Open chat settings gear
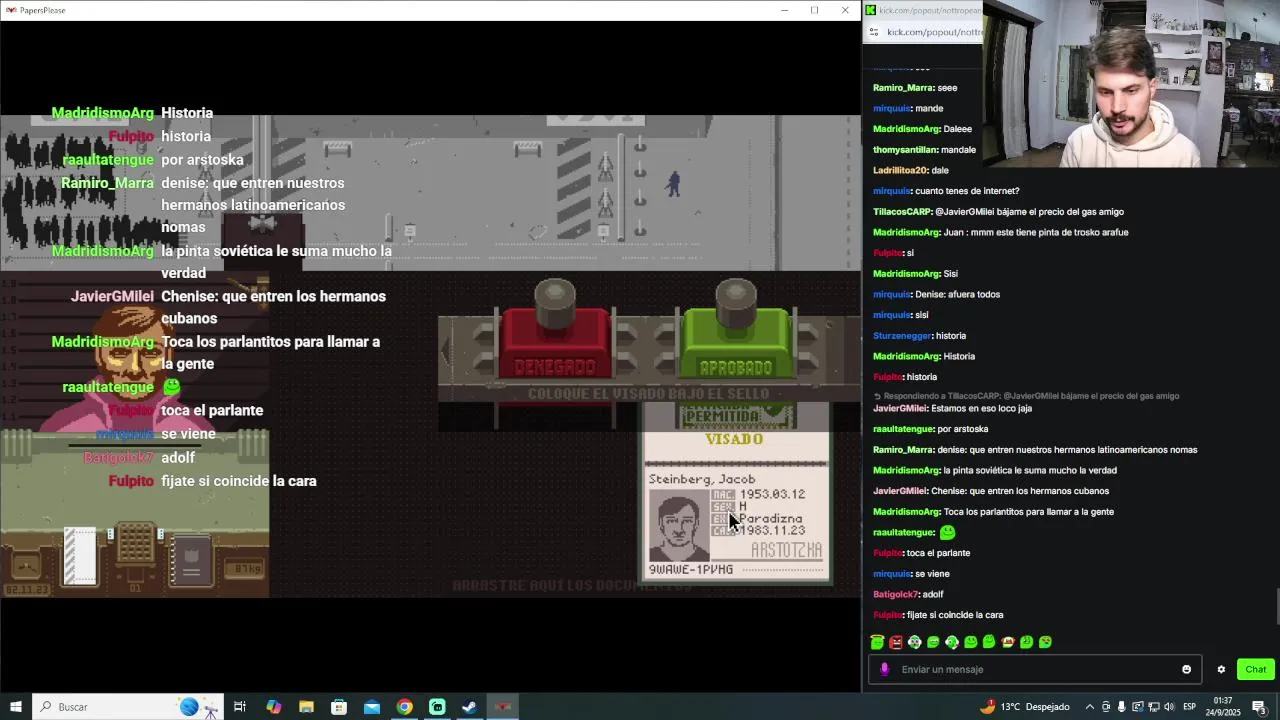Image resolution: width=1280 pixels, height=720 pixels. [x=1221, y=670]
